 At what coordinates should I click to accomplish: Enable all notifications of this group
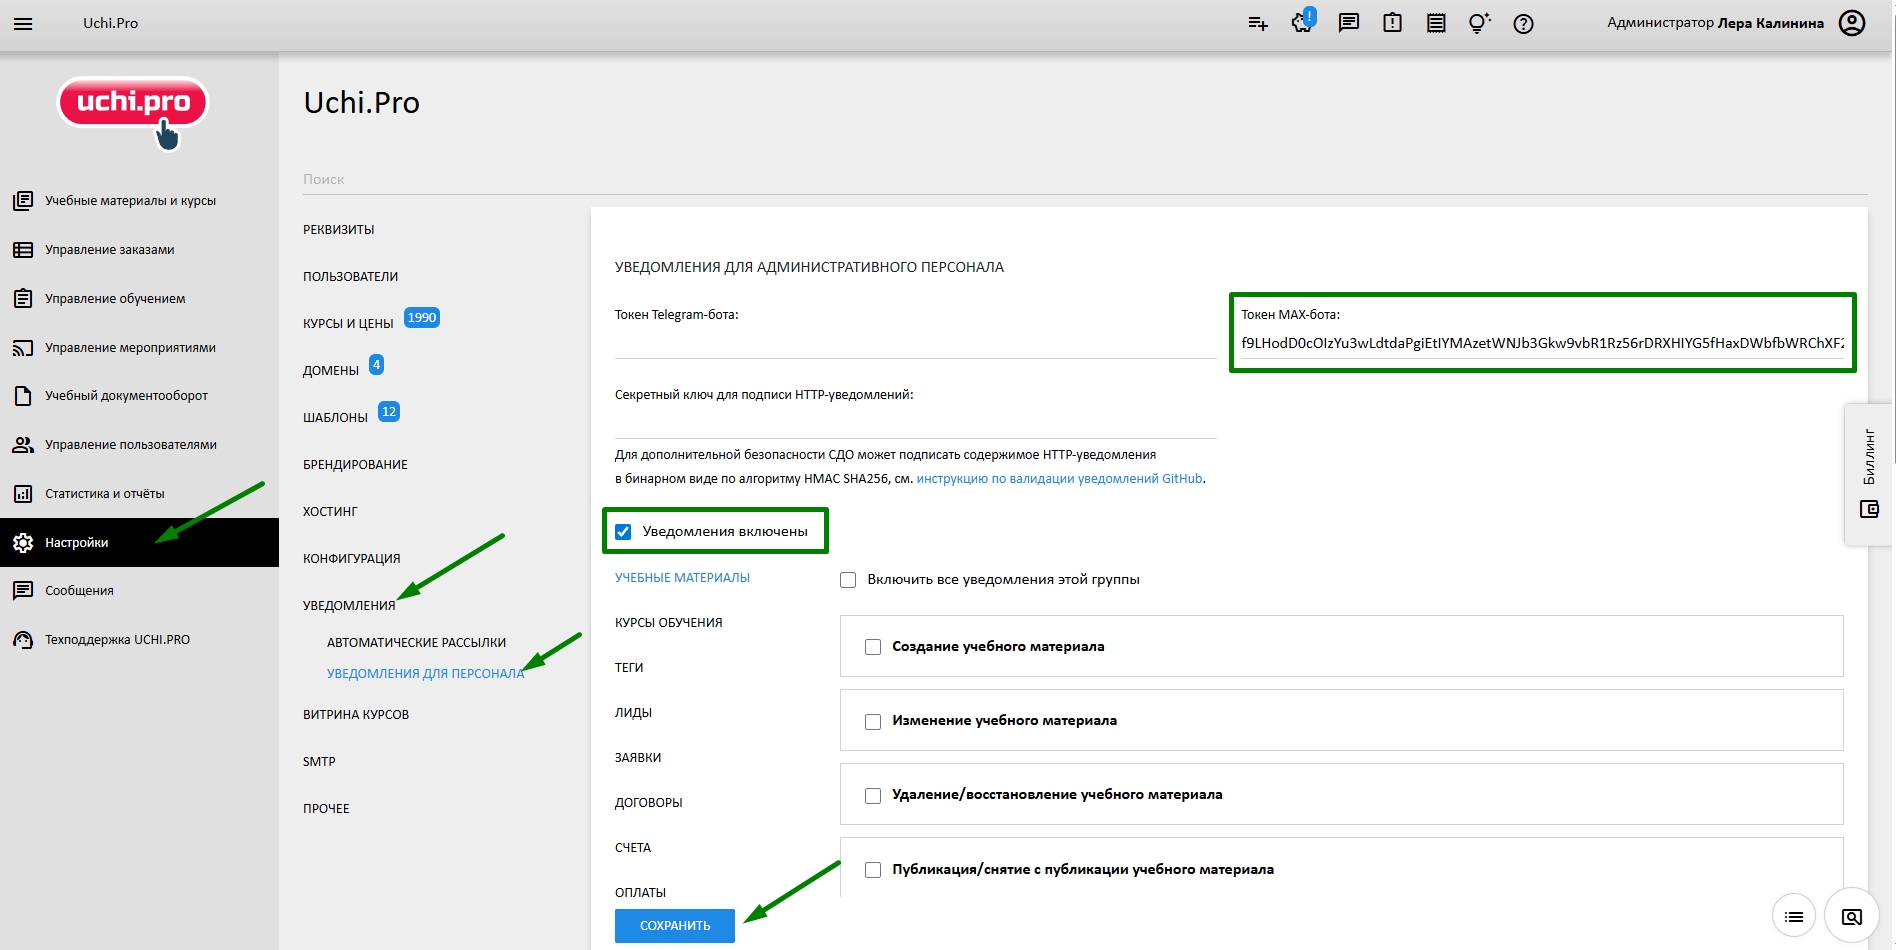[x=849, y=580]
